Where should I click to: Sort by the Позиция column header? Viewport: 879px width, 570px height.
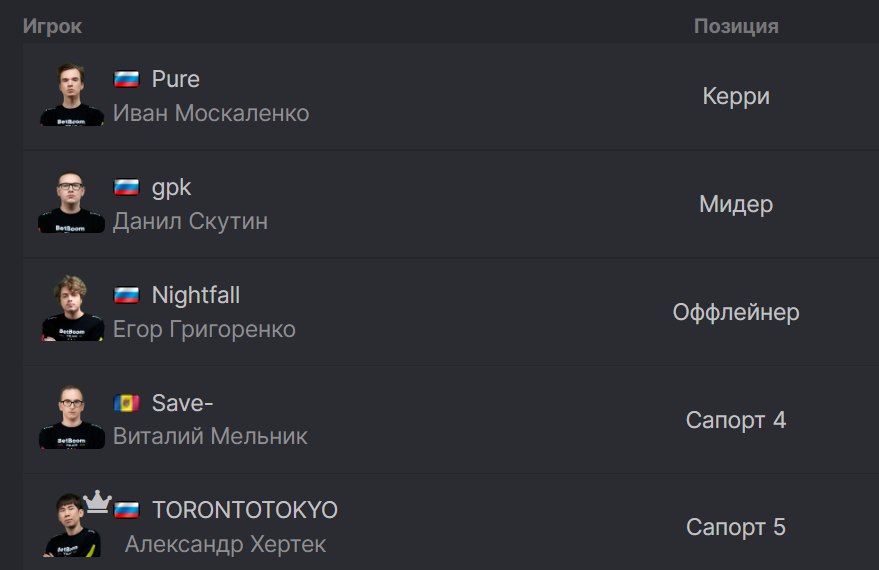736,26
